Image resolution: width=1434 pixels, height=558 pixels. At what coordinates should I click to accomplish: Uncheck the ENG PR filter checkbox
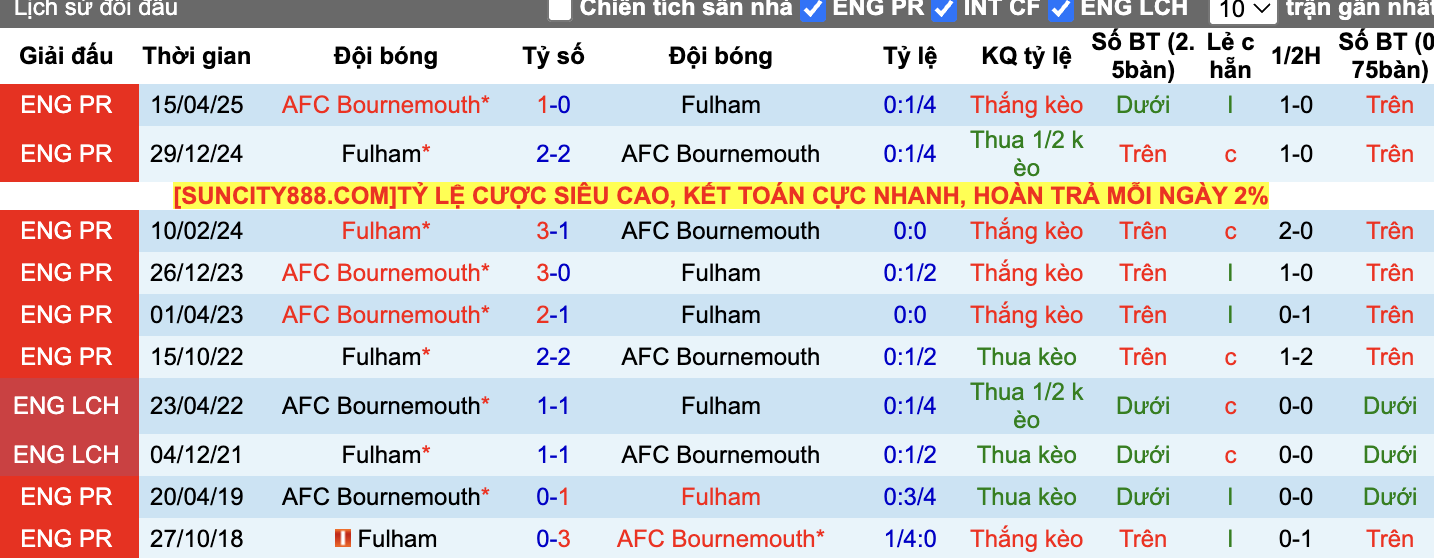pyautogui.click(x=813, y=8)
